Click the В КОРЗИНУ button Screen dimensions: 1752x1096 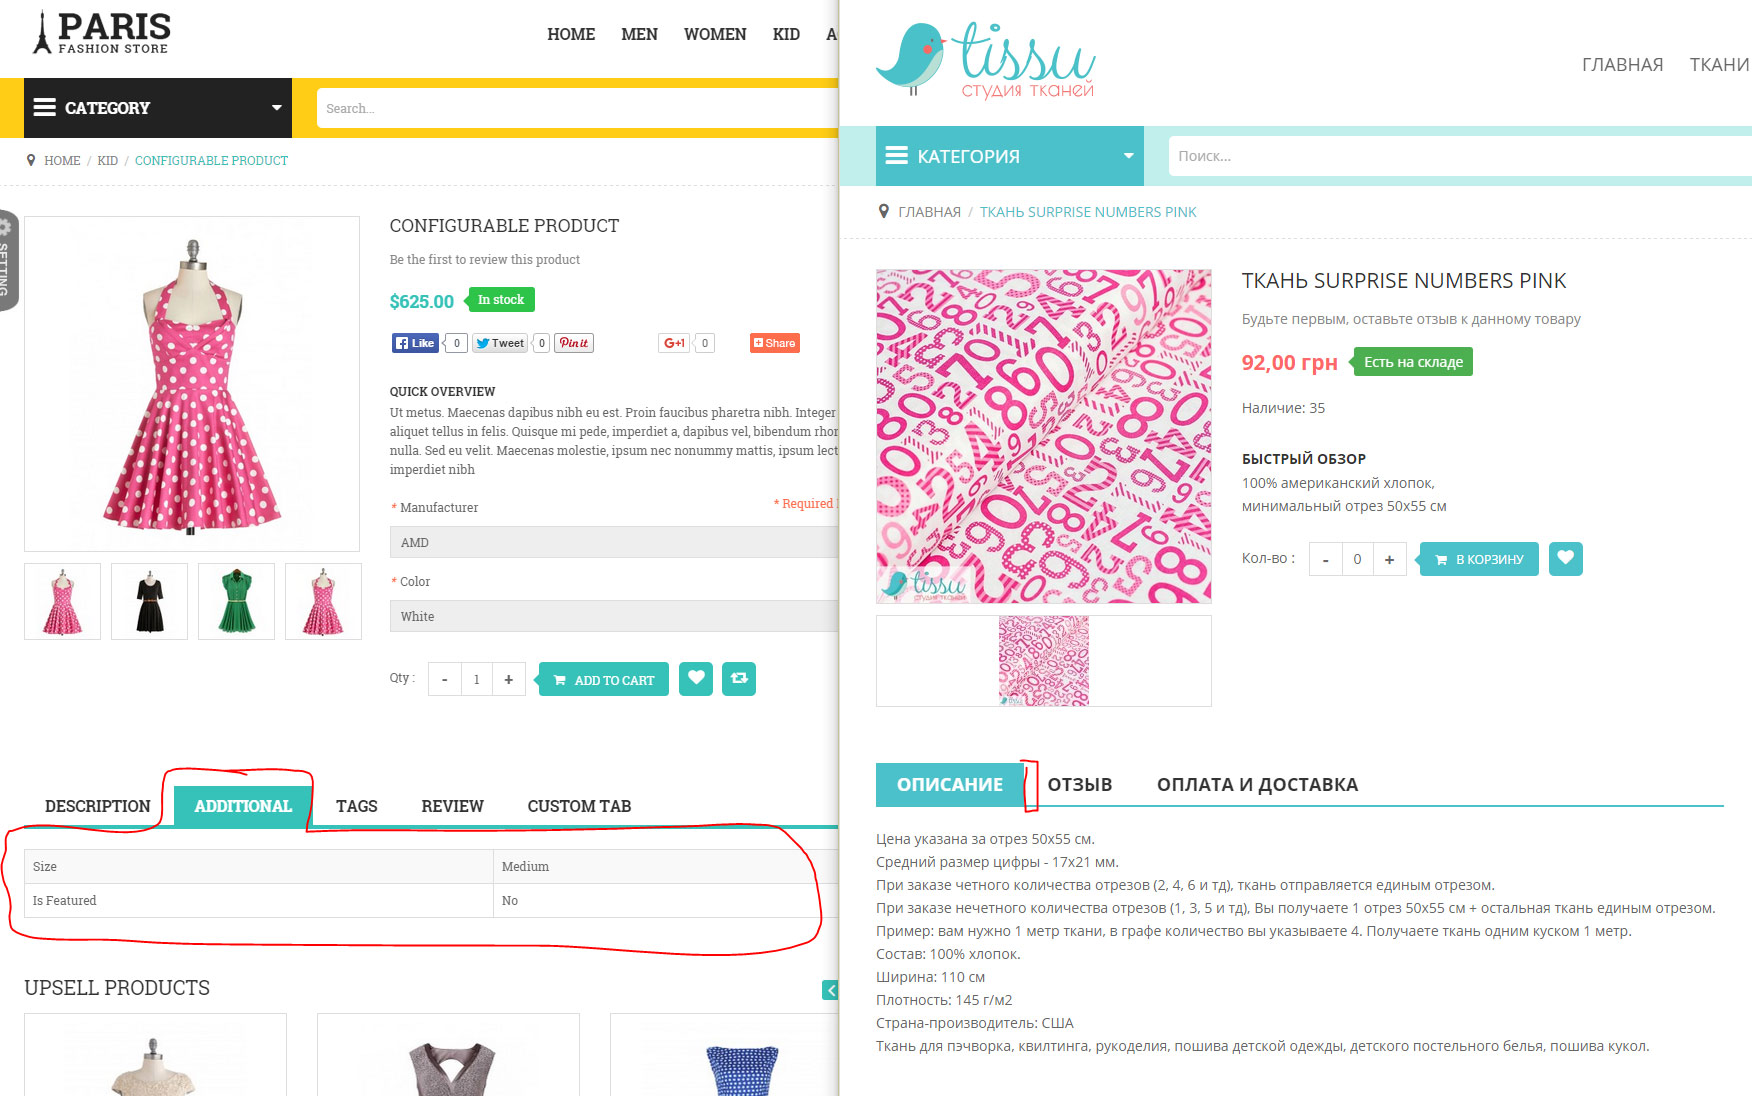click(1479, 559)
